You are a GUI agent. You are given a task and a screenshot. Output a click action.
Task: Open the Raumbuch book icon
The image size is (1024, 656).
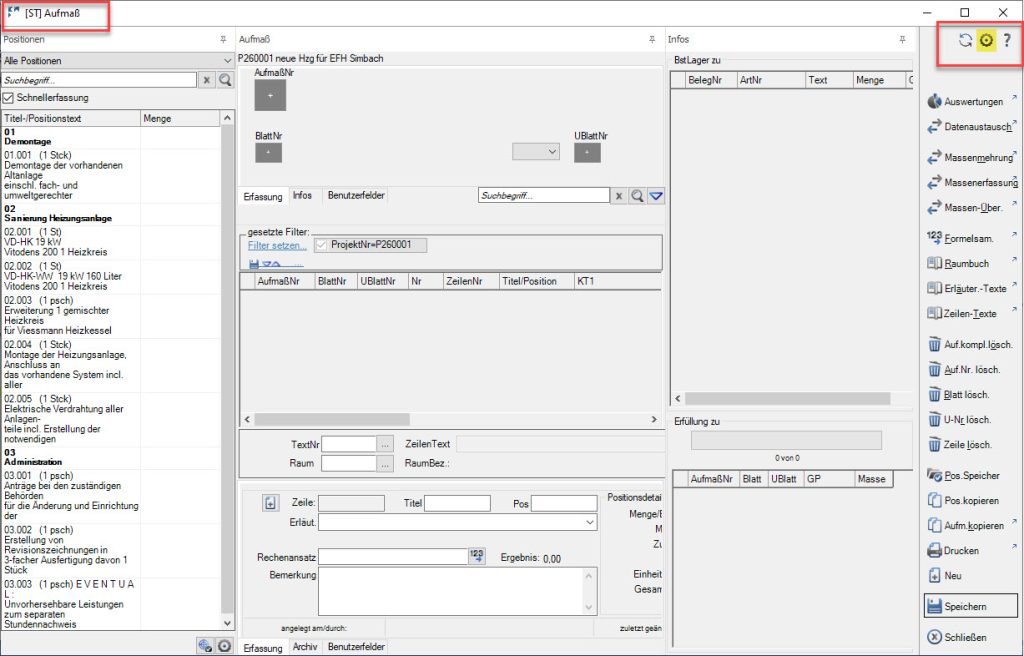(935, 263)
